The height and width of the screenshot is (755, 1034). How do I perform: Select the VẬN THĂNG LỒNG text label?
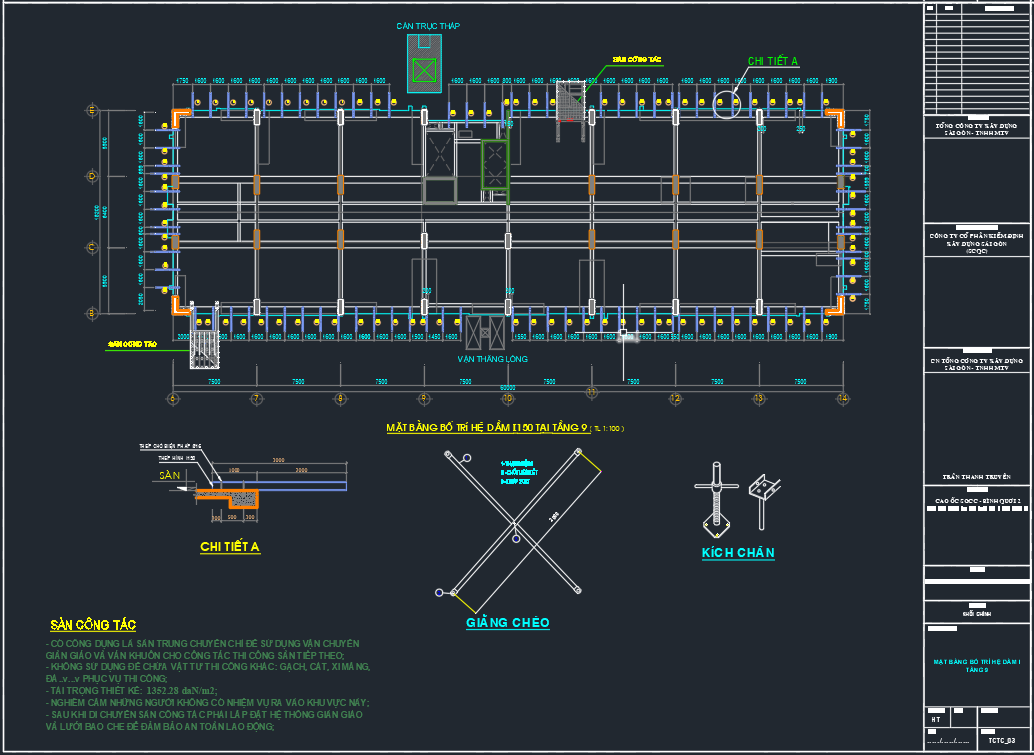(x=492, y=358)
